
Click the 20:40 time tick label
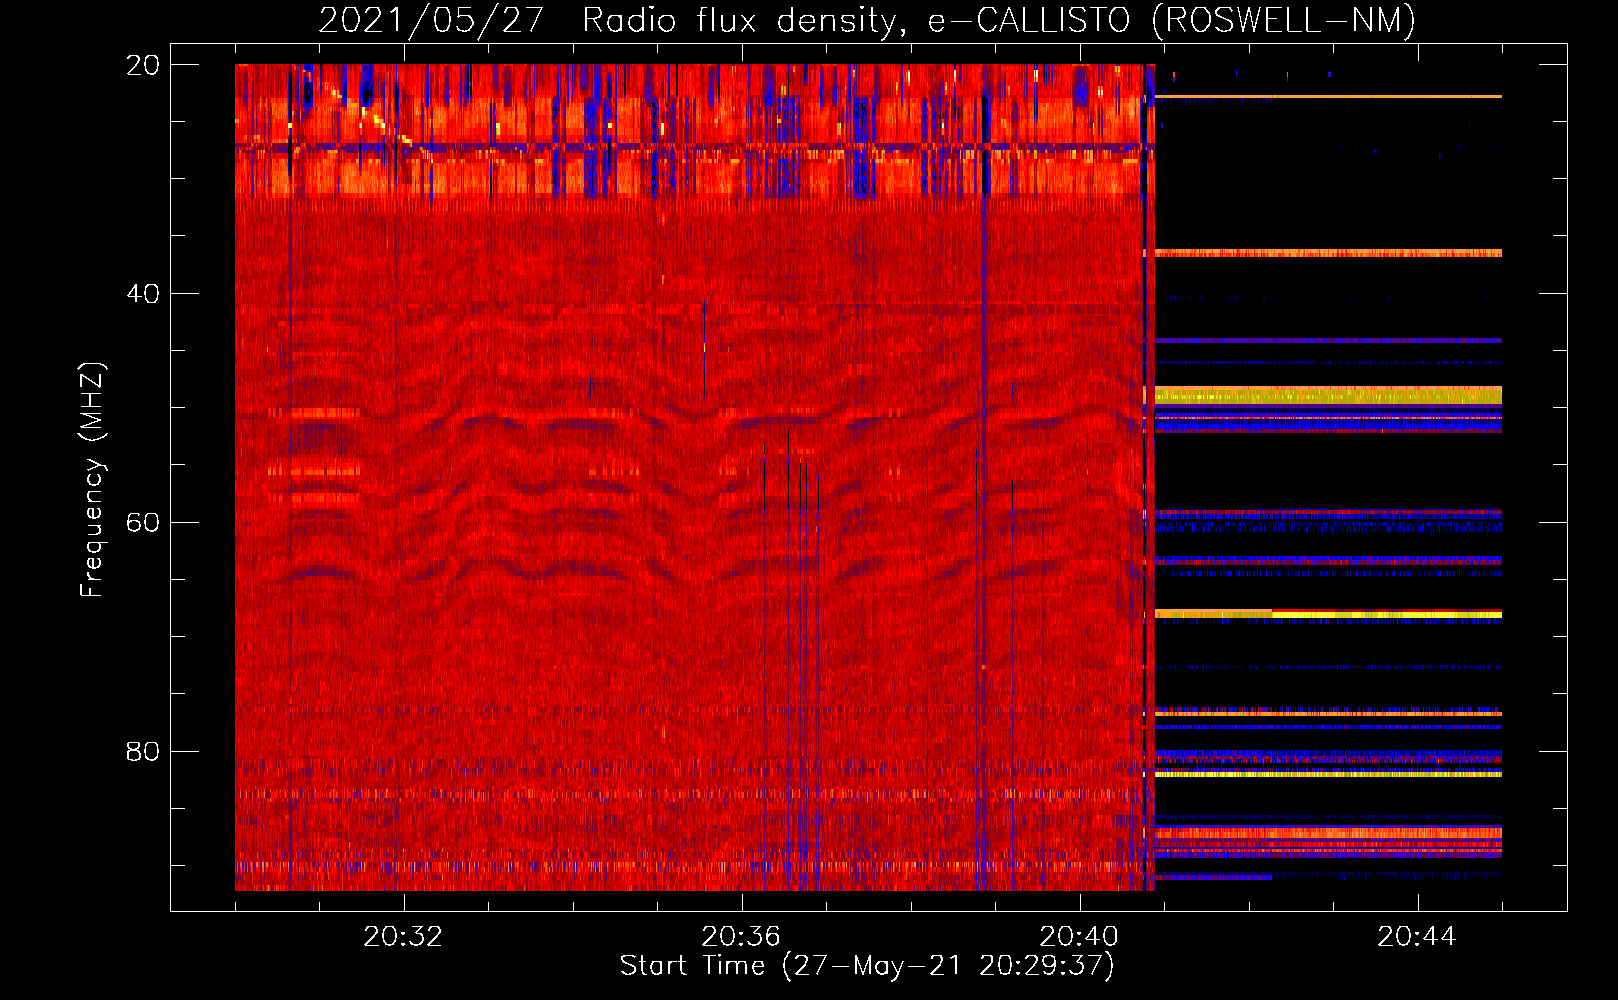(1079, 937)
